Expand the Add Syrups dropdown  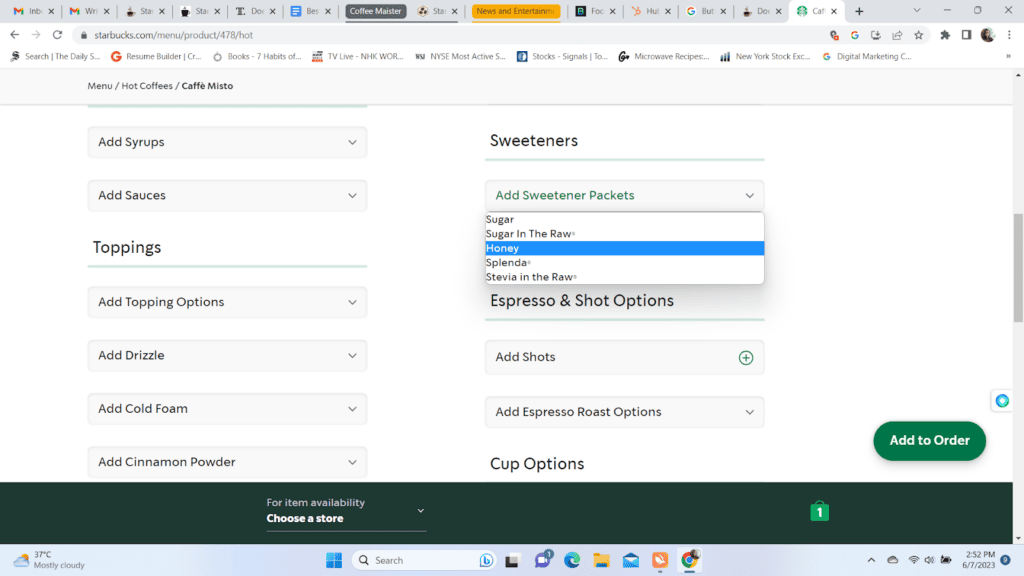(227, 142)
